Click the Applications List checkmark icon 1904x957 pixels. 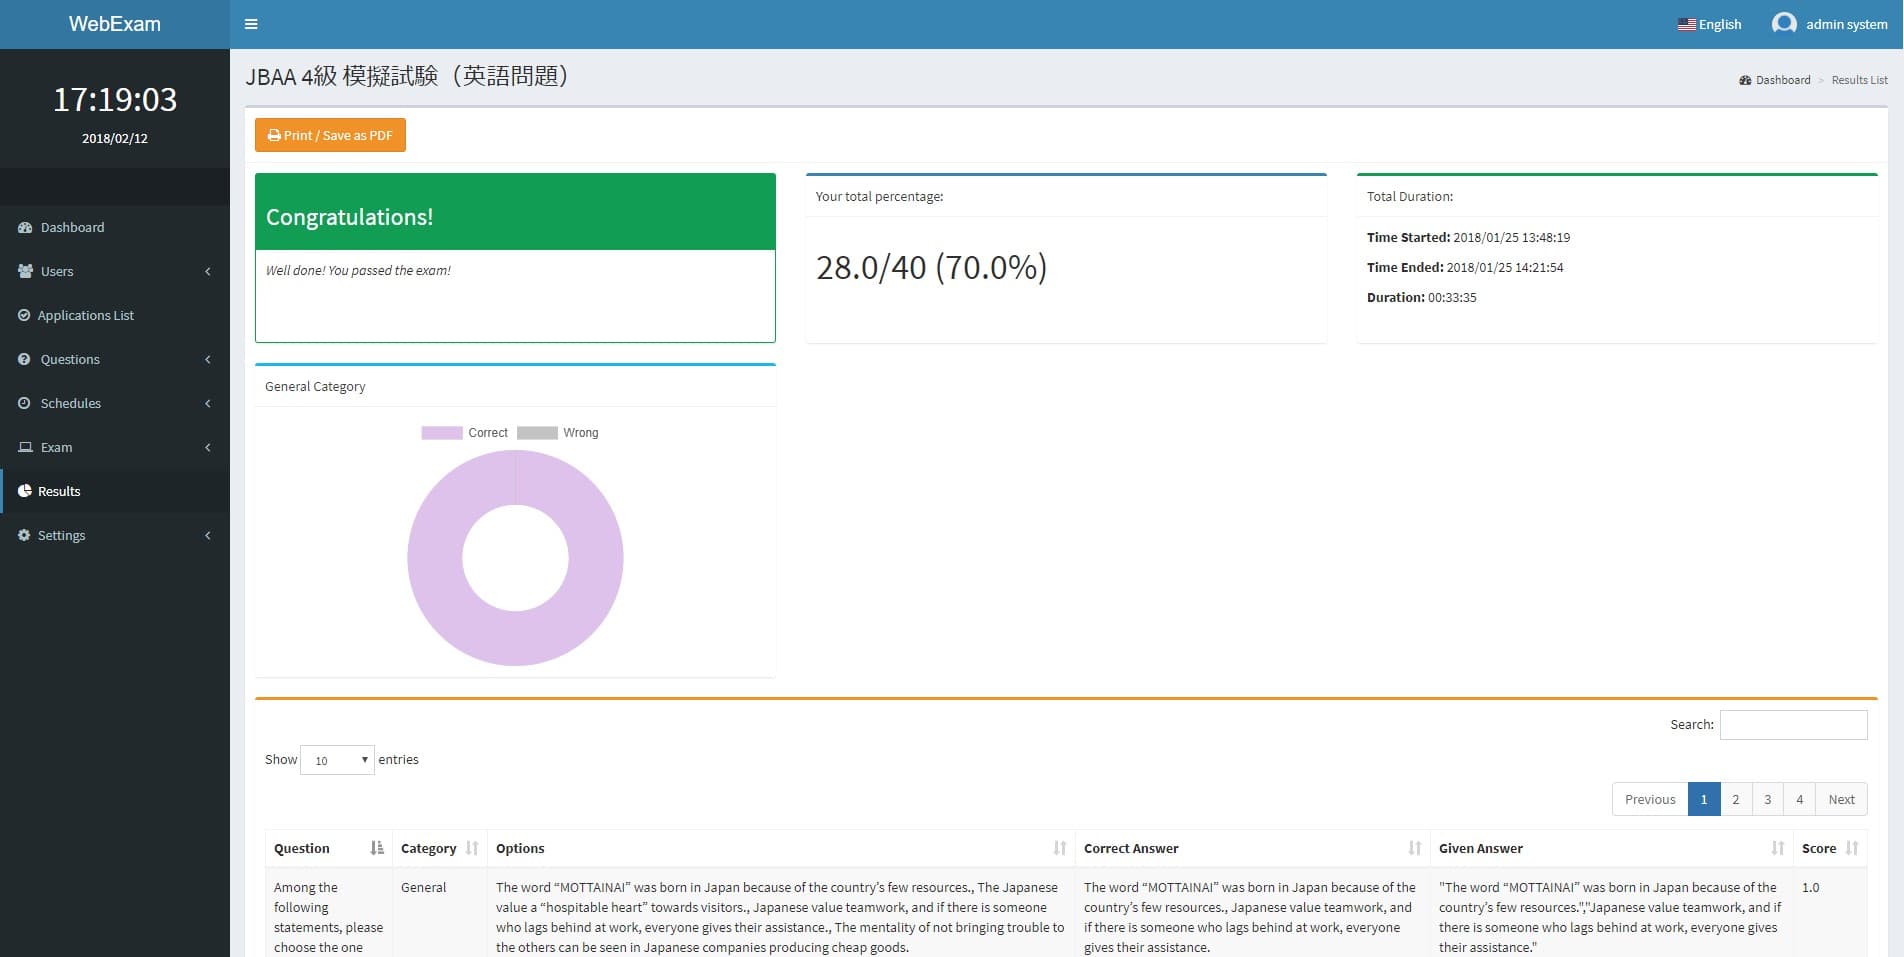24,315
